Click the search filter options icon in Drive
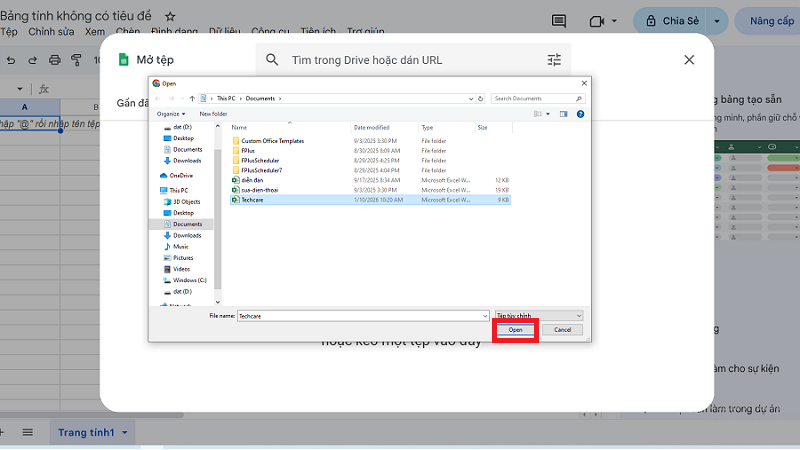 [x=554, y=60]
